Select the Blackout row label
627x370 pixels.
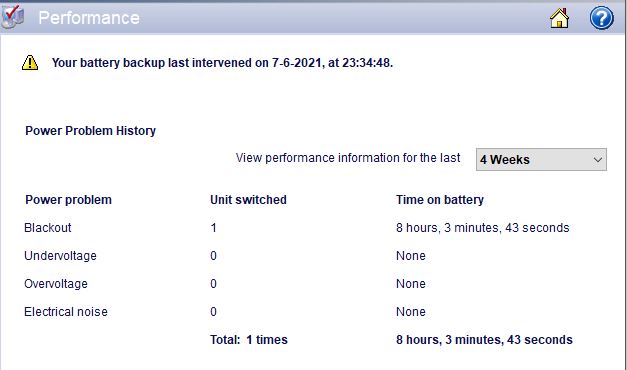coord(48,228)
